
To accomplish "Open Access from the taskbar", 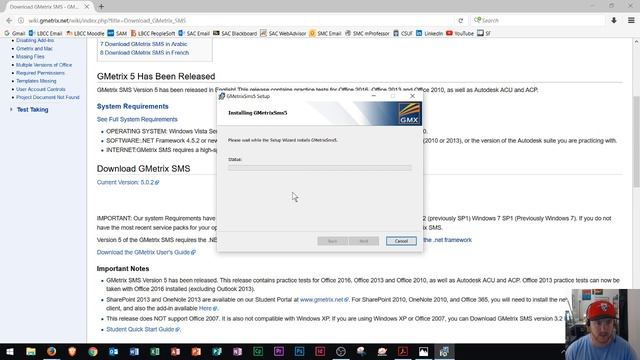I will click(176, 351).
